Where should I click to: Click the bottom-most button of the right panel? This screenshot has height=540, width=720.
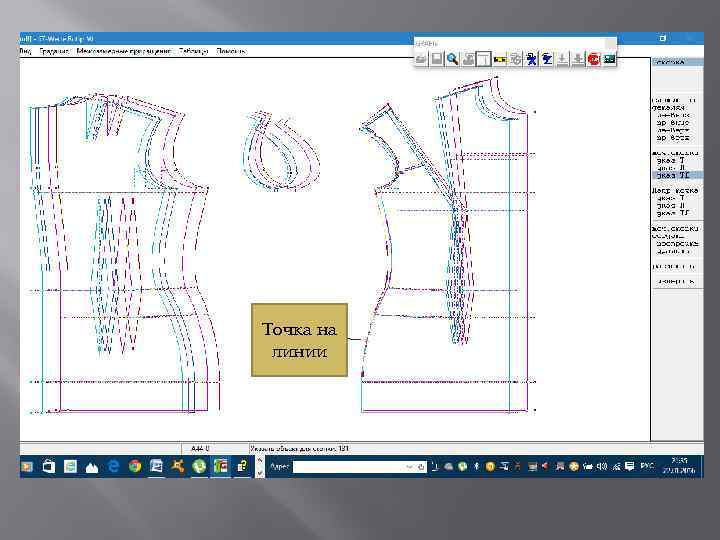tap(677, 281)
